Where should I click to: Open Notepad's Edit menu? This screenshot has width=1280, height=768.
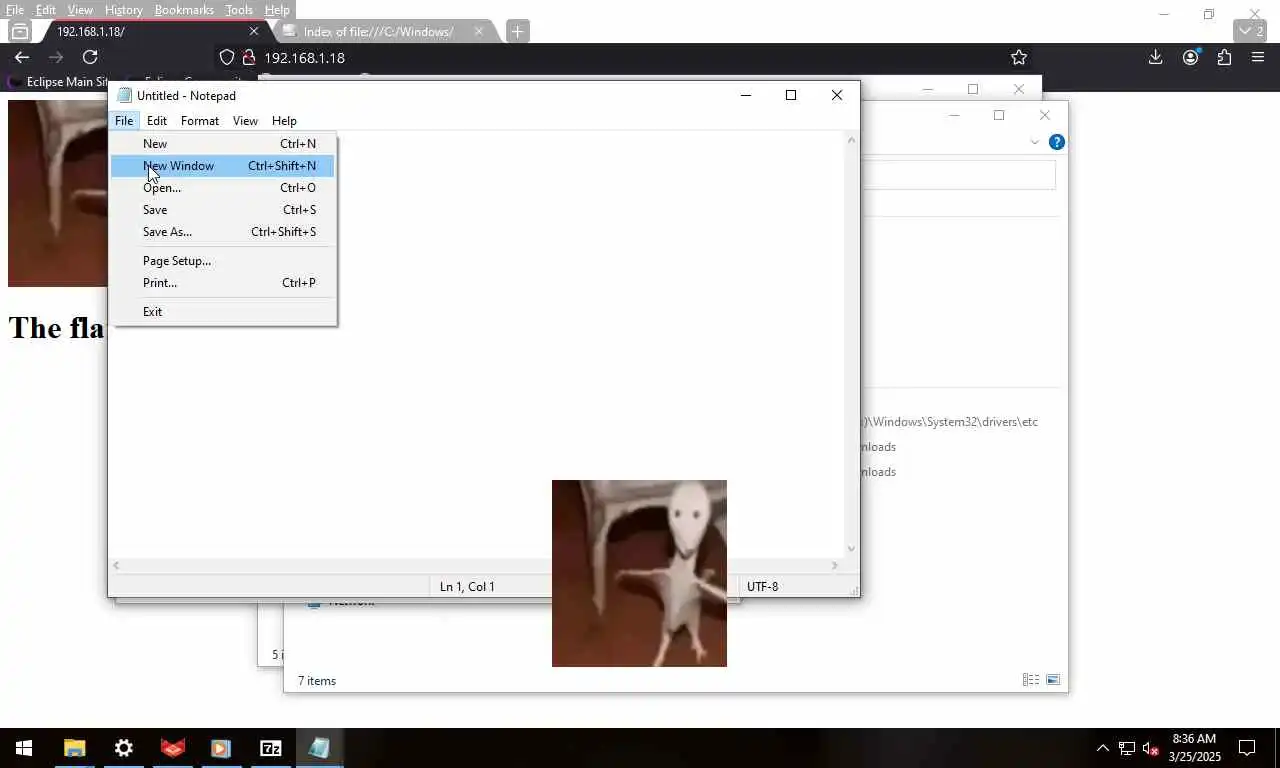coord(157,121)
